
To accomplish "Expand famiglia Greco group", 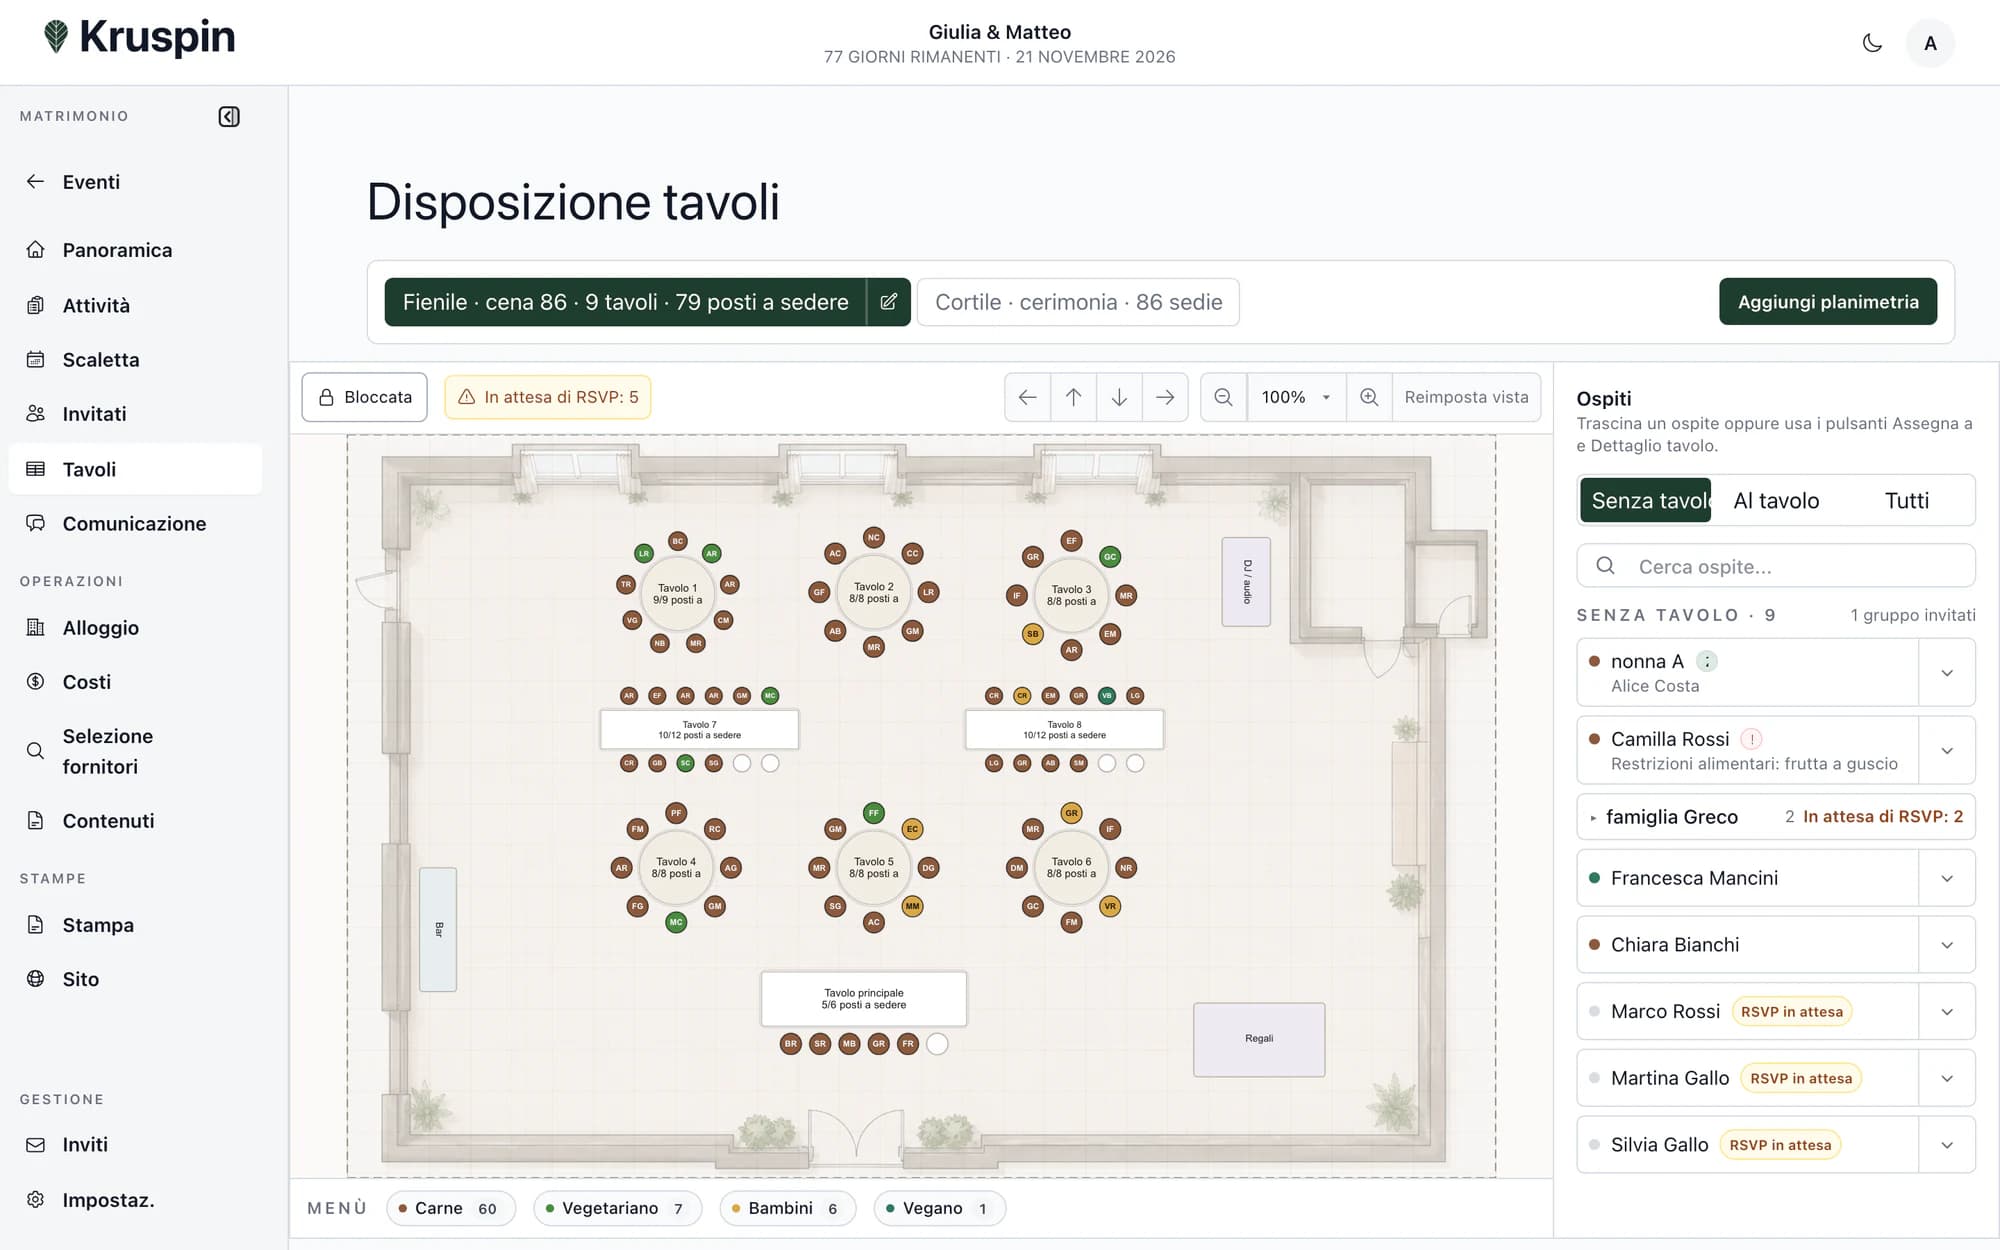I will tap(1776, 817).
